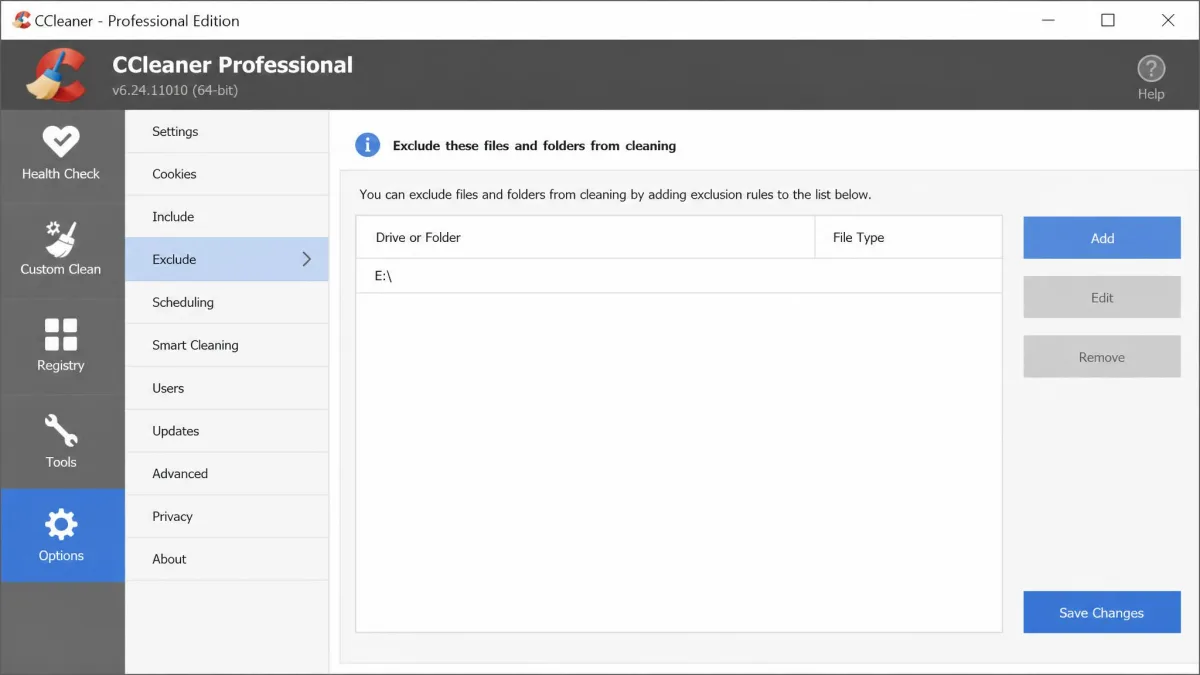Click the Remove button
The width and height of the screenshot is (1200, 675).
click(x=1102, y=357)
